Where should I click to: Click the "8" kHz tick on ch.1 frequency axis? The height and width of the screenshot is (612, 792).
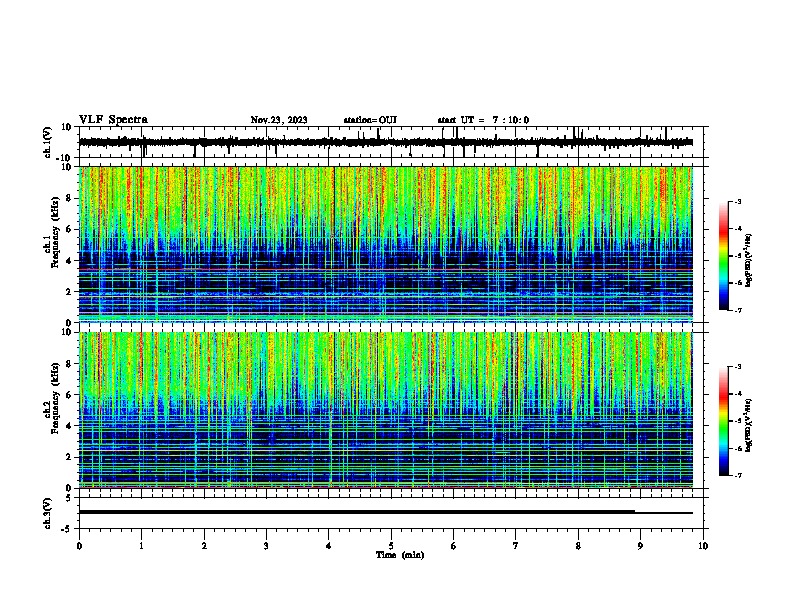point(69,198)
